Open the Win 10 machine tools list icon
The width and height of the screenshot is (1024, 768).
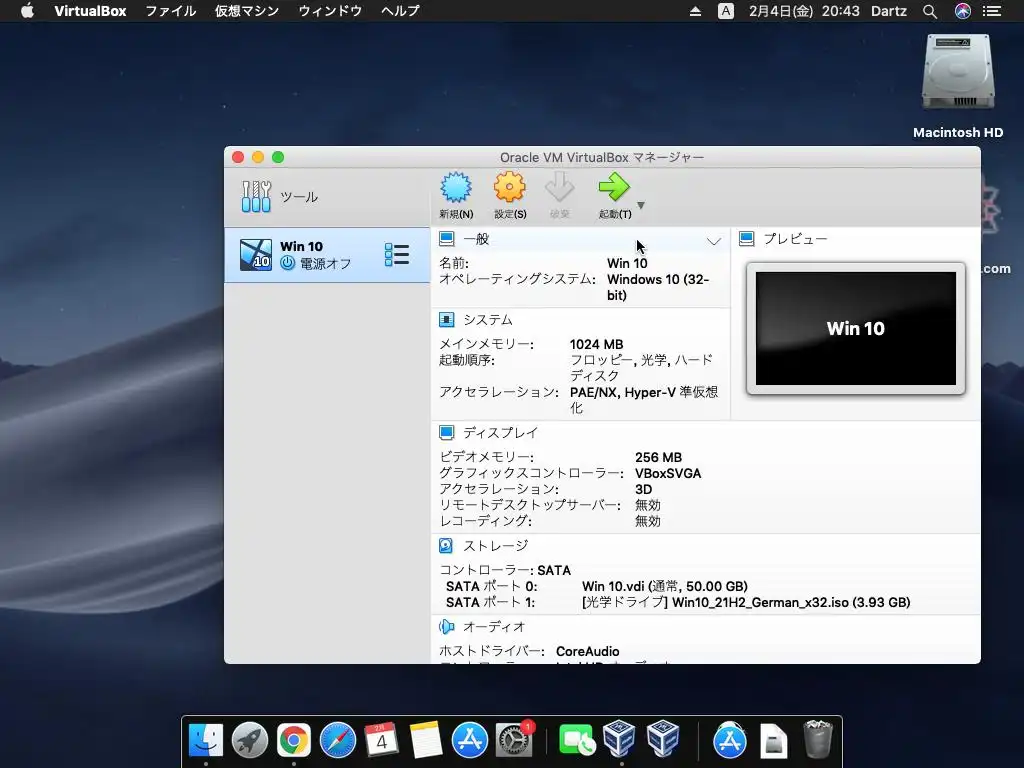point(396,255)
